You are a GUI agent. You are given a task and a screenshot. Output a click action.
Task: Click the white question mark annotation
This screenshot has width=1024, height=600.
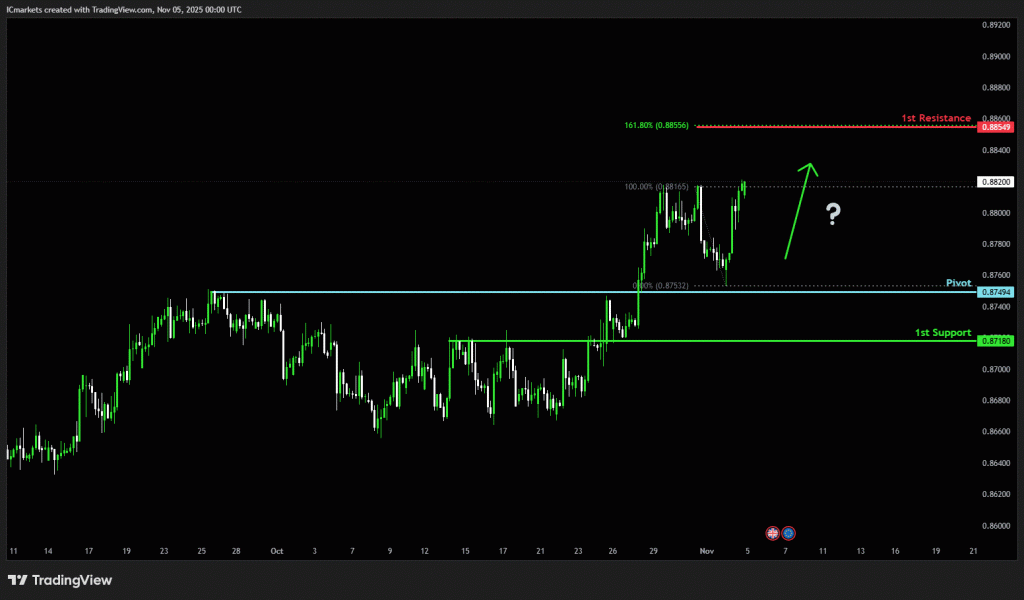(833, 213)
